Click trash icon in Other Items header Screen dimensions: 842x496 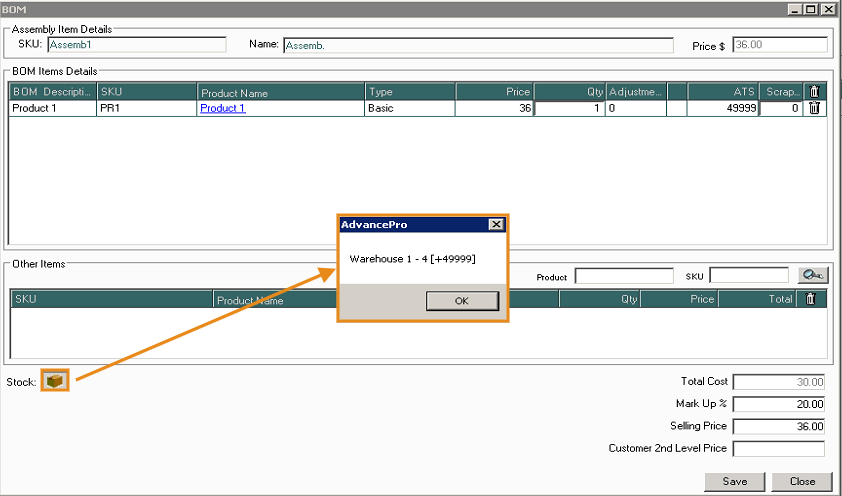coord(811,299)
